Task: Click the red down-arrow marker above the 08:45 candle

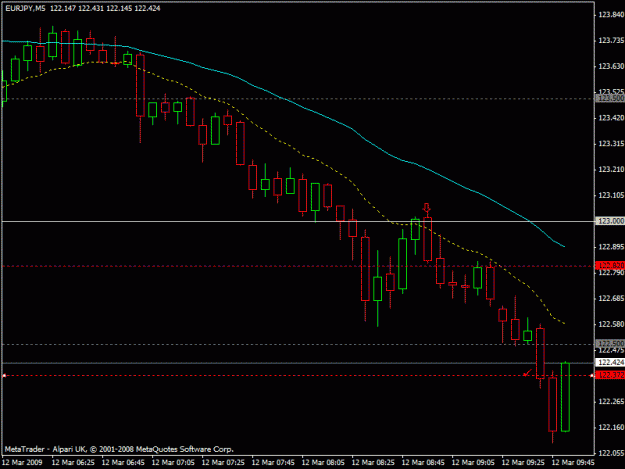Action: [x=427, y=209]
